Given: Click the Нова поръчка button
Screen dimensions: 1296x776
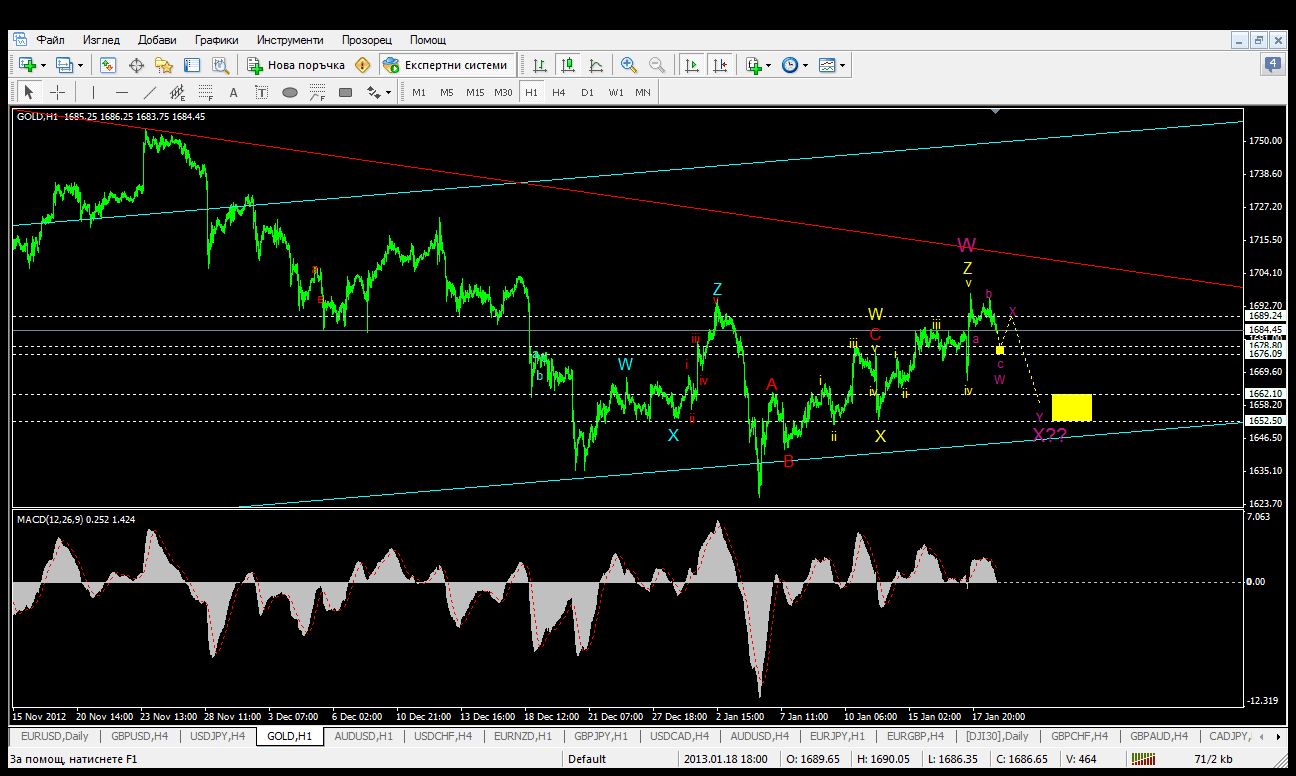Looking at the screenshot, I should pyautogui.click(x=296, y=65).
